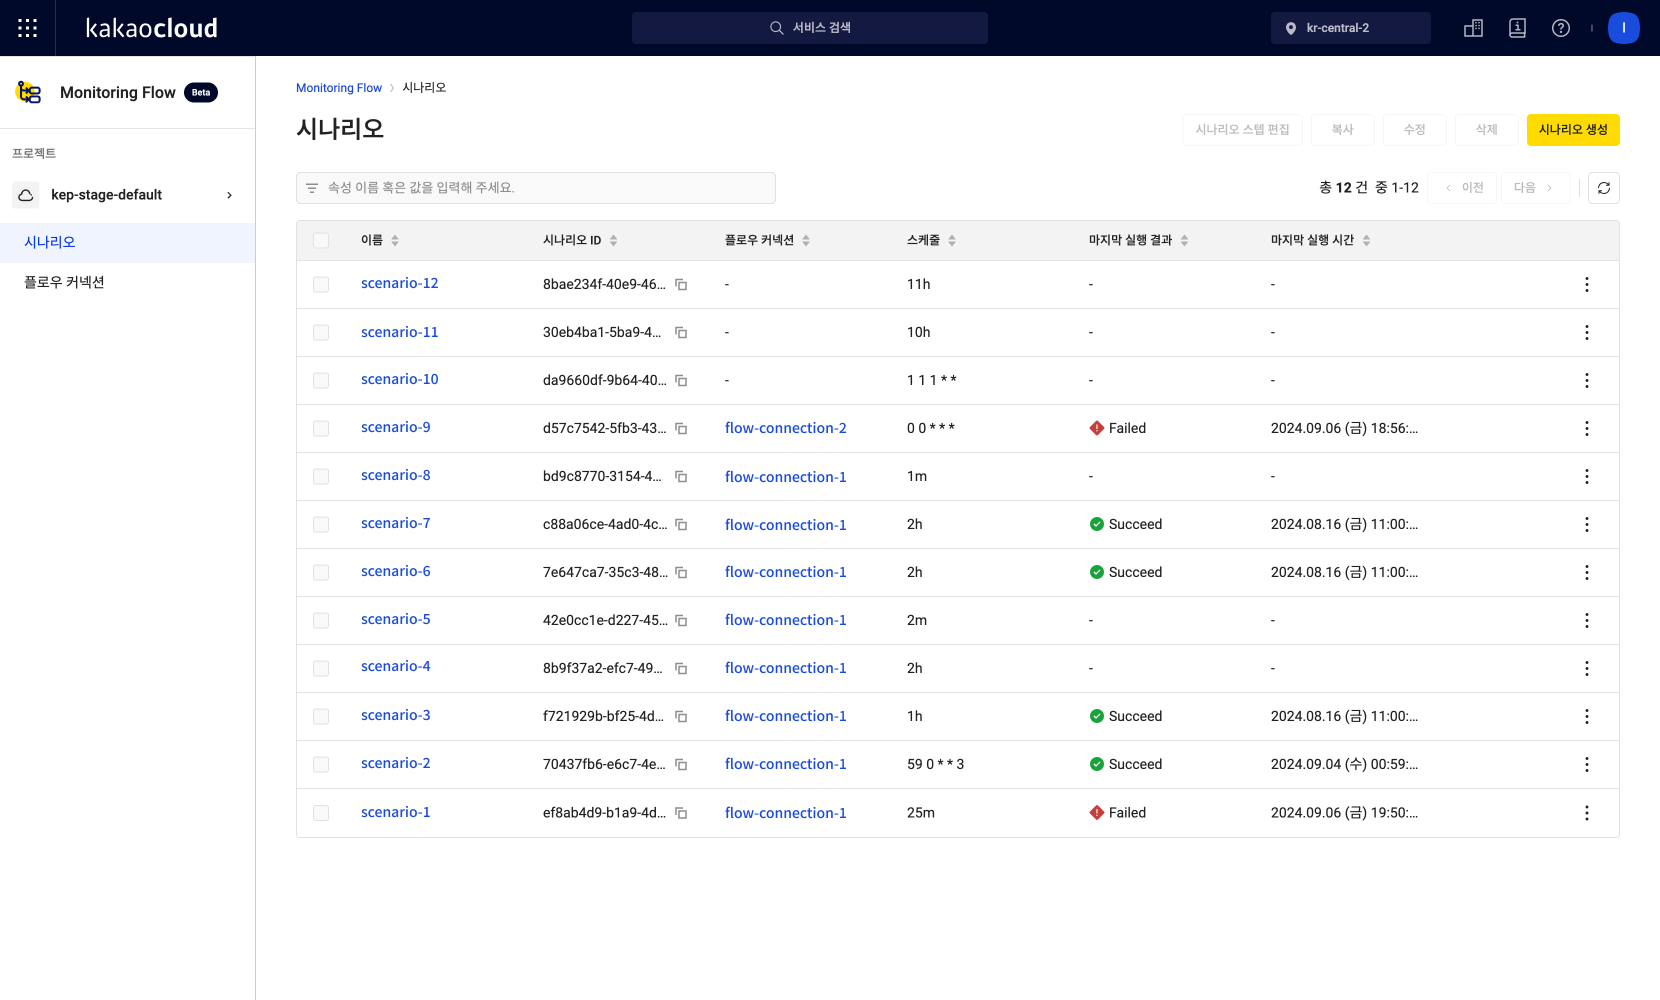The image size is (1660, 1000).
Task: Copy the scenario-7 ID value
Action: 681,525
